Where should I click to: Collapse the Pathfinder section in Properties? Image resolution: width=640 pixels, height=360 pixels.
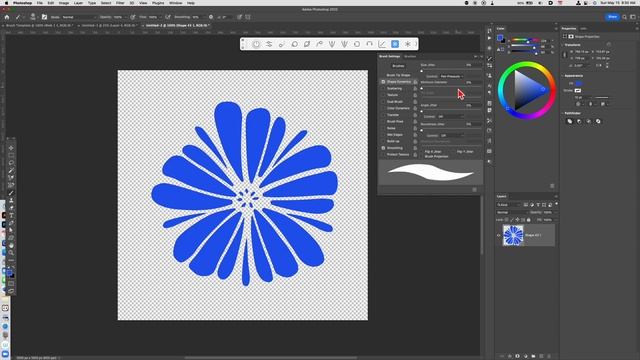[x=563, y=113]
